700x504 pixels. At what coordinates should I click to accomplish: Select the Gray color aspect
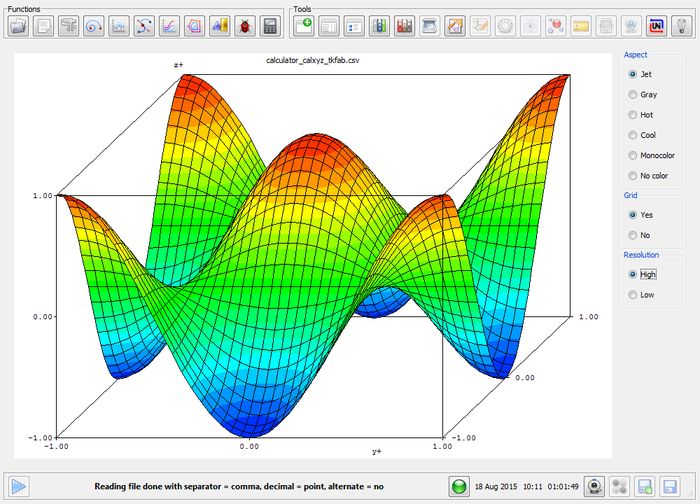click(643, 95)
